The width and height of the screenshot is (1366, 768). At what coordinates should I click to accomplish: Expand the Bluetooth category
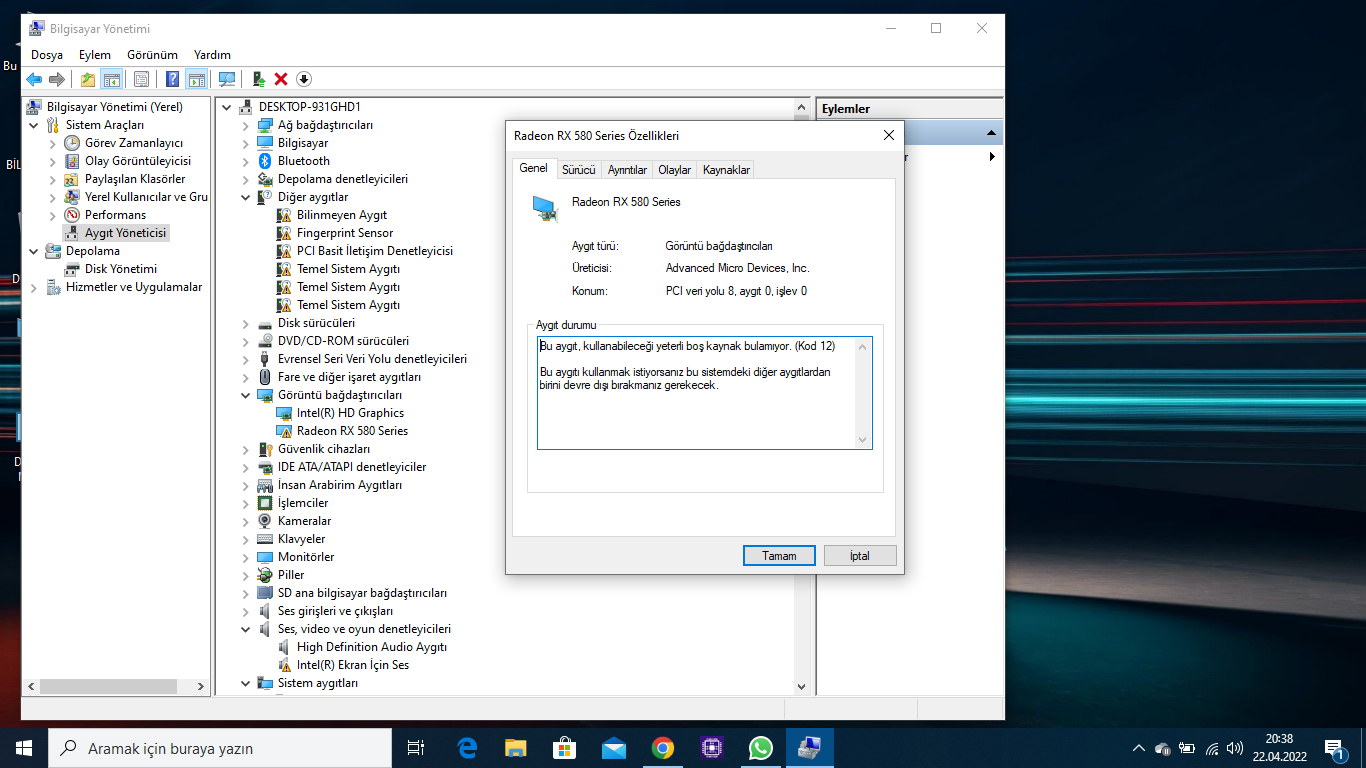tap(246, 161)
